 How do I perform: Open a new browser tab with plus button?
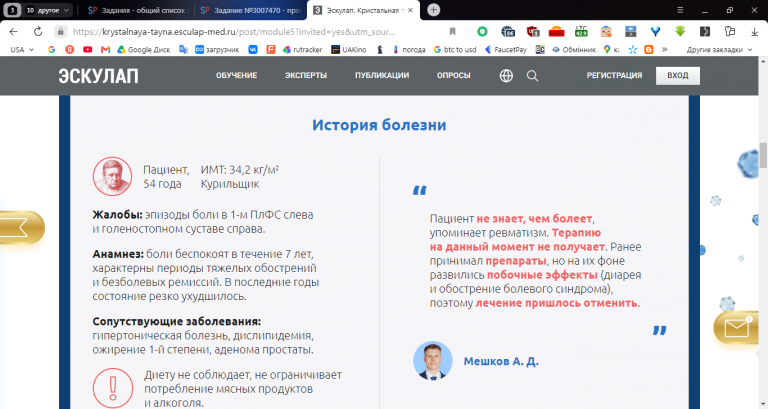pos(433,10)
